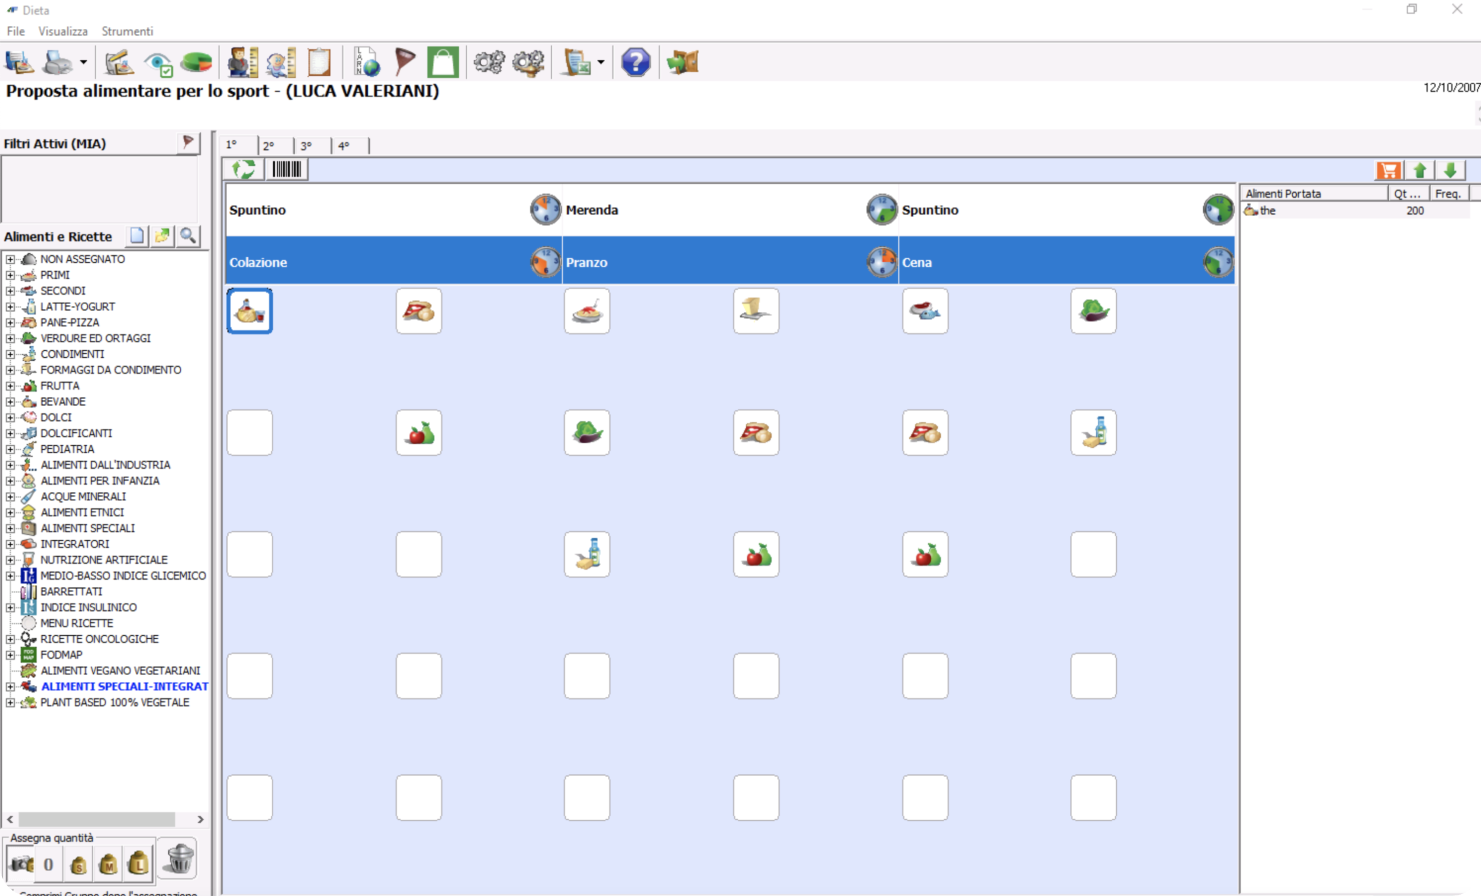The width and height of the screenshot is (1482, 896).
Task: Open the File menu
Action: [16, 31]
